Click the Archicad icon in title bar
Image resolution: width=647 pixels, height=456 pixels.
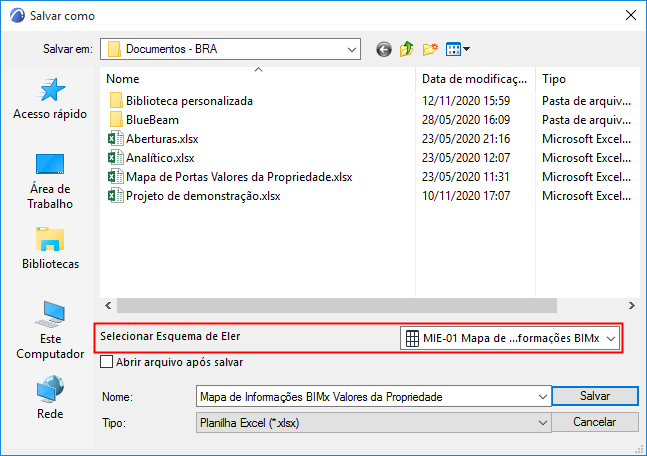(x=17, y=16)
